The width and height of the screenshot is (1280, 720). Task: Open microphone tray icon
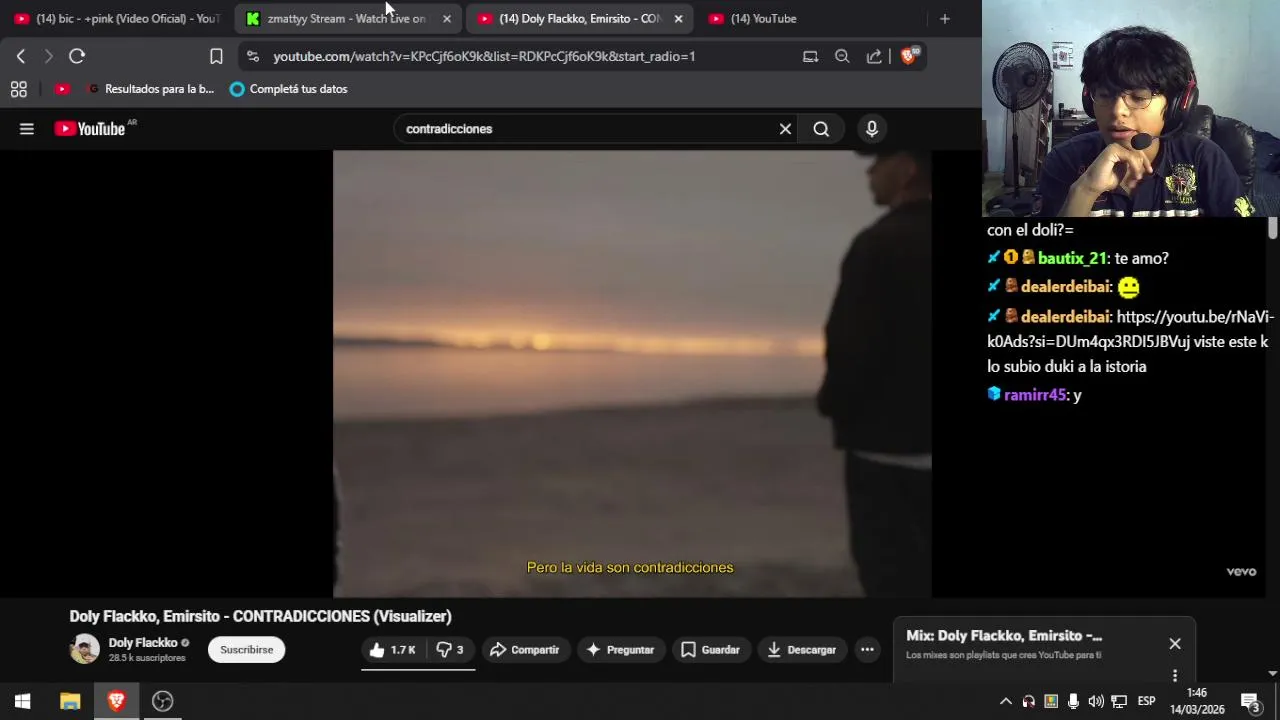pyautogui.click(x=1073, y=701)
